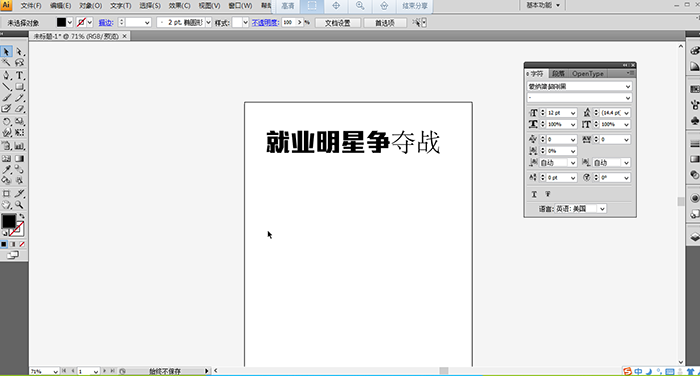Screen dimensions: 700x376
Task: Open the 编辑(E) menu
Action: coord(60,6)
